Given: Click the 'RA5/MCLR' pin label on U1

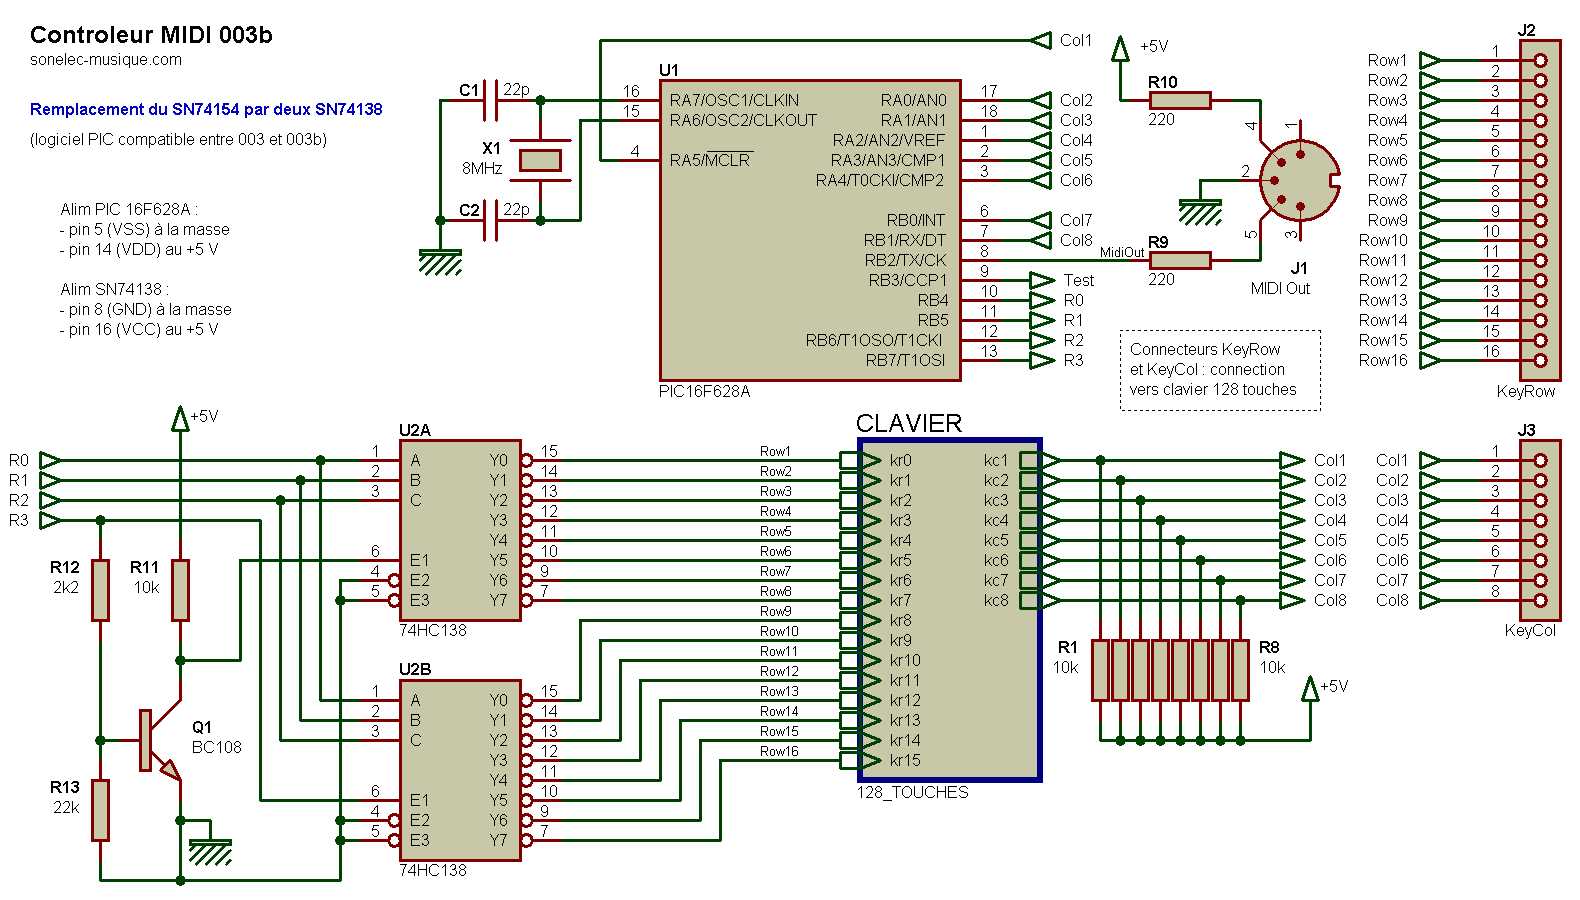Looking at the screenshot, I should point(711,160).
